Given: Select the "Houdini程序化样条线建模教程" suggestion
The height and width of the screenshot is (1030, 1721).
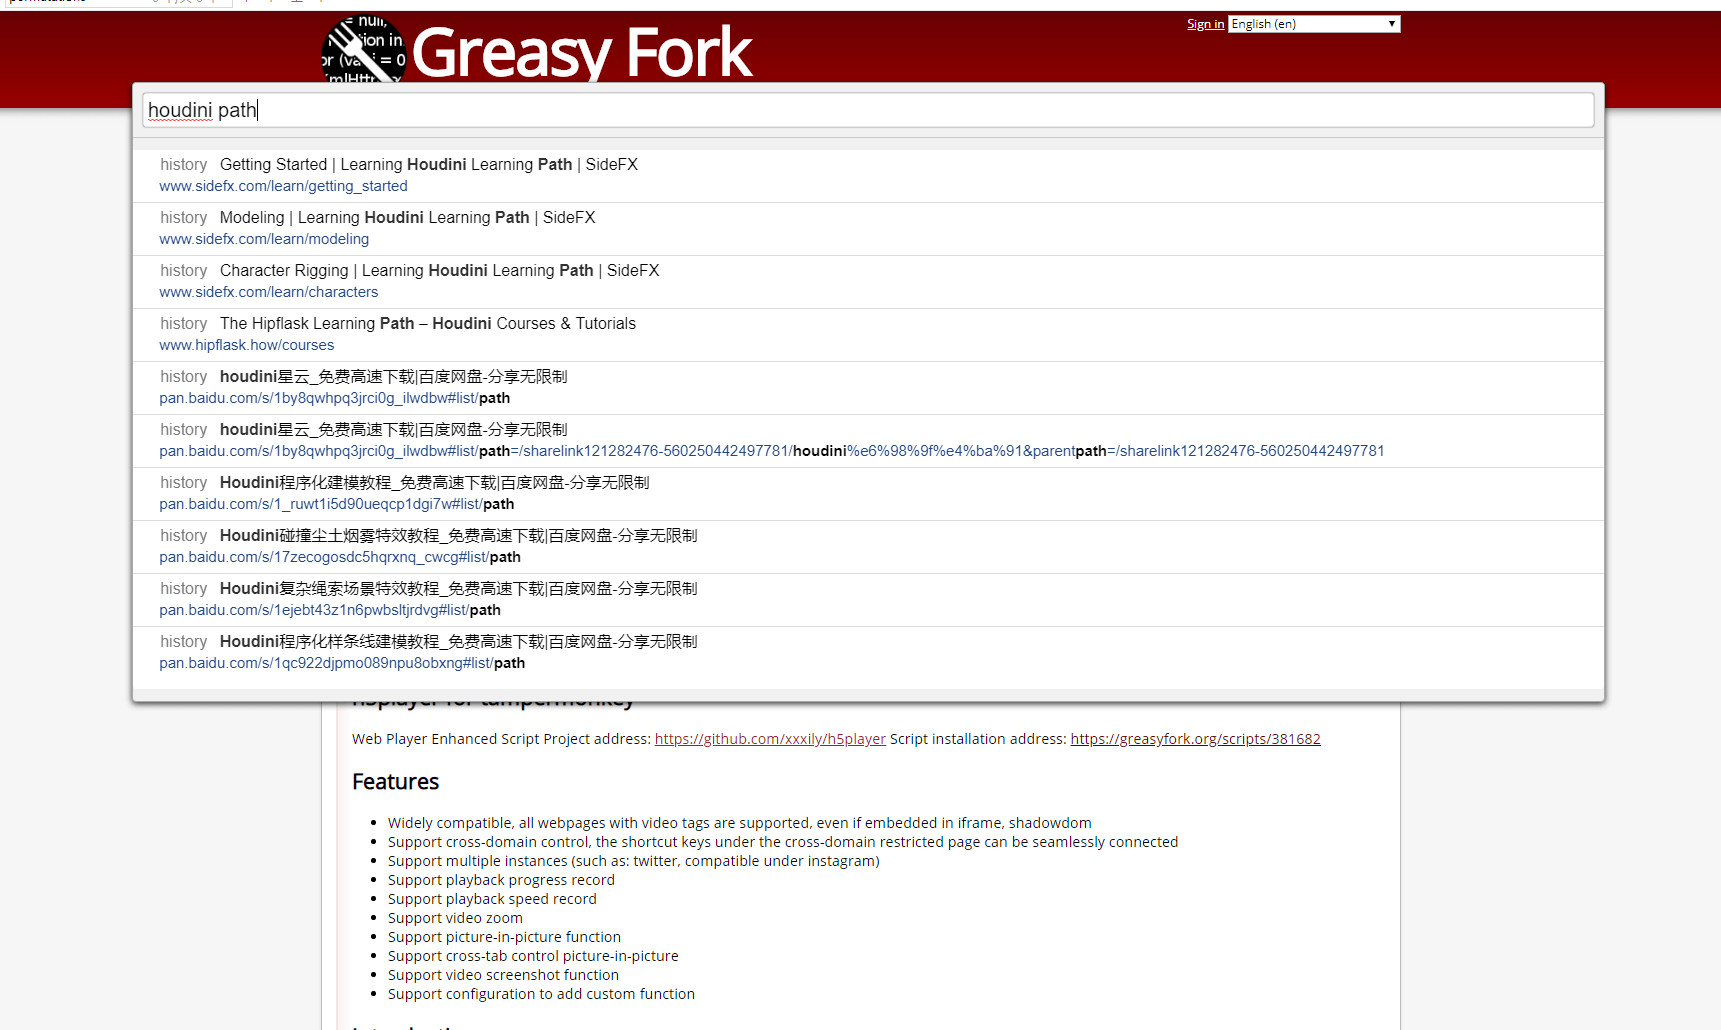Looking at the screenshot, I should point(868,653).
